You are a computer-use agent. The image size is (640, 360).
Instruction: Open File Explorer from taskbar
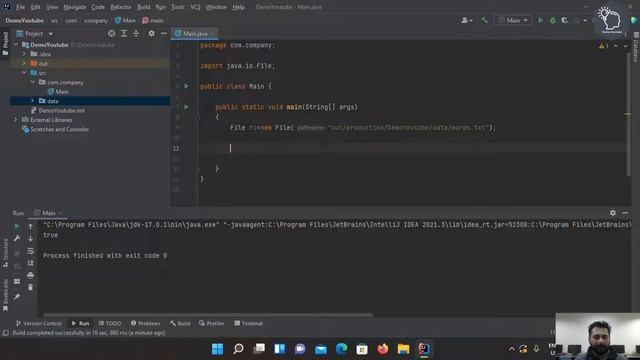coord(403,349)
